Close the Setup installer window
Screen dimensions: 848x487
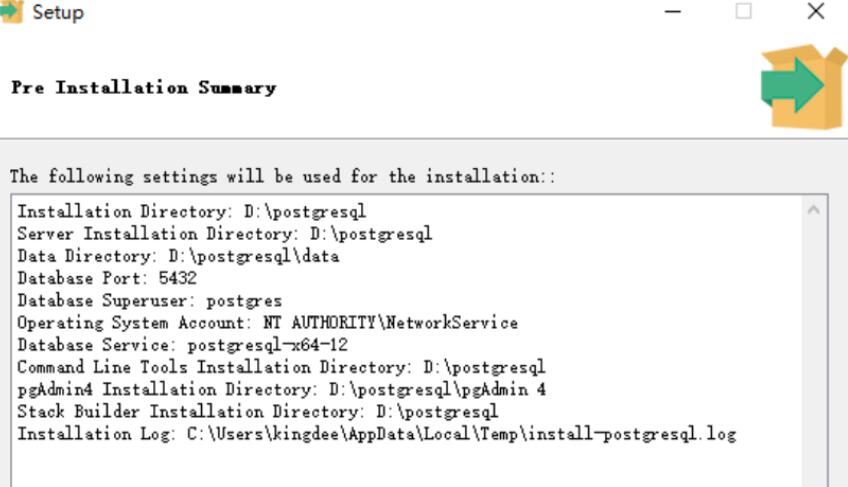pyautogui.click(x=816, y=11)
